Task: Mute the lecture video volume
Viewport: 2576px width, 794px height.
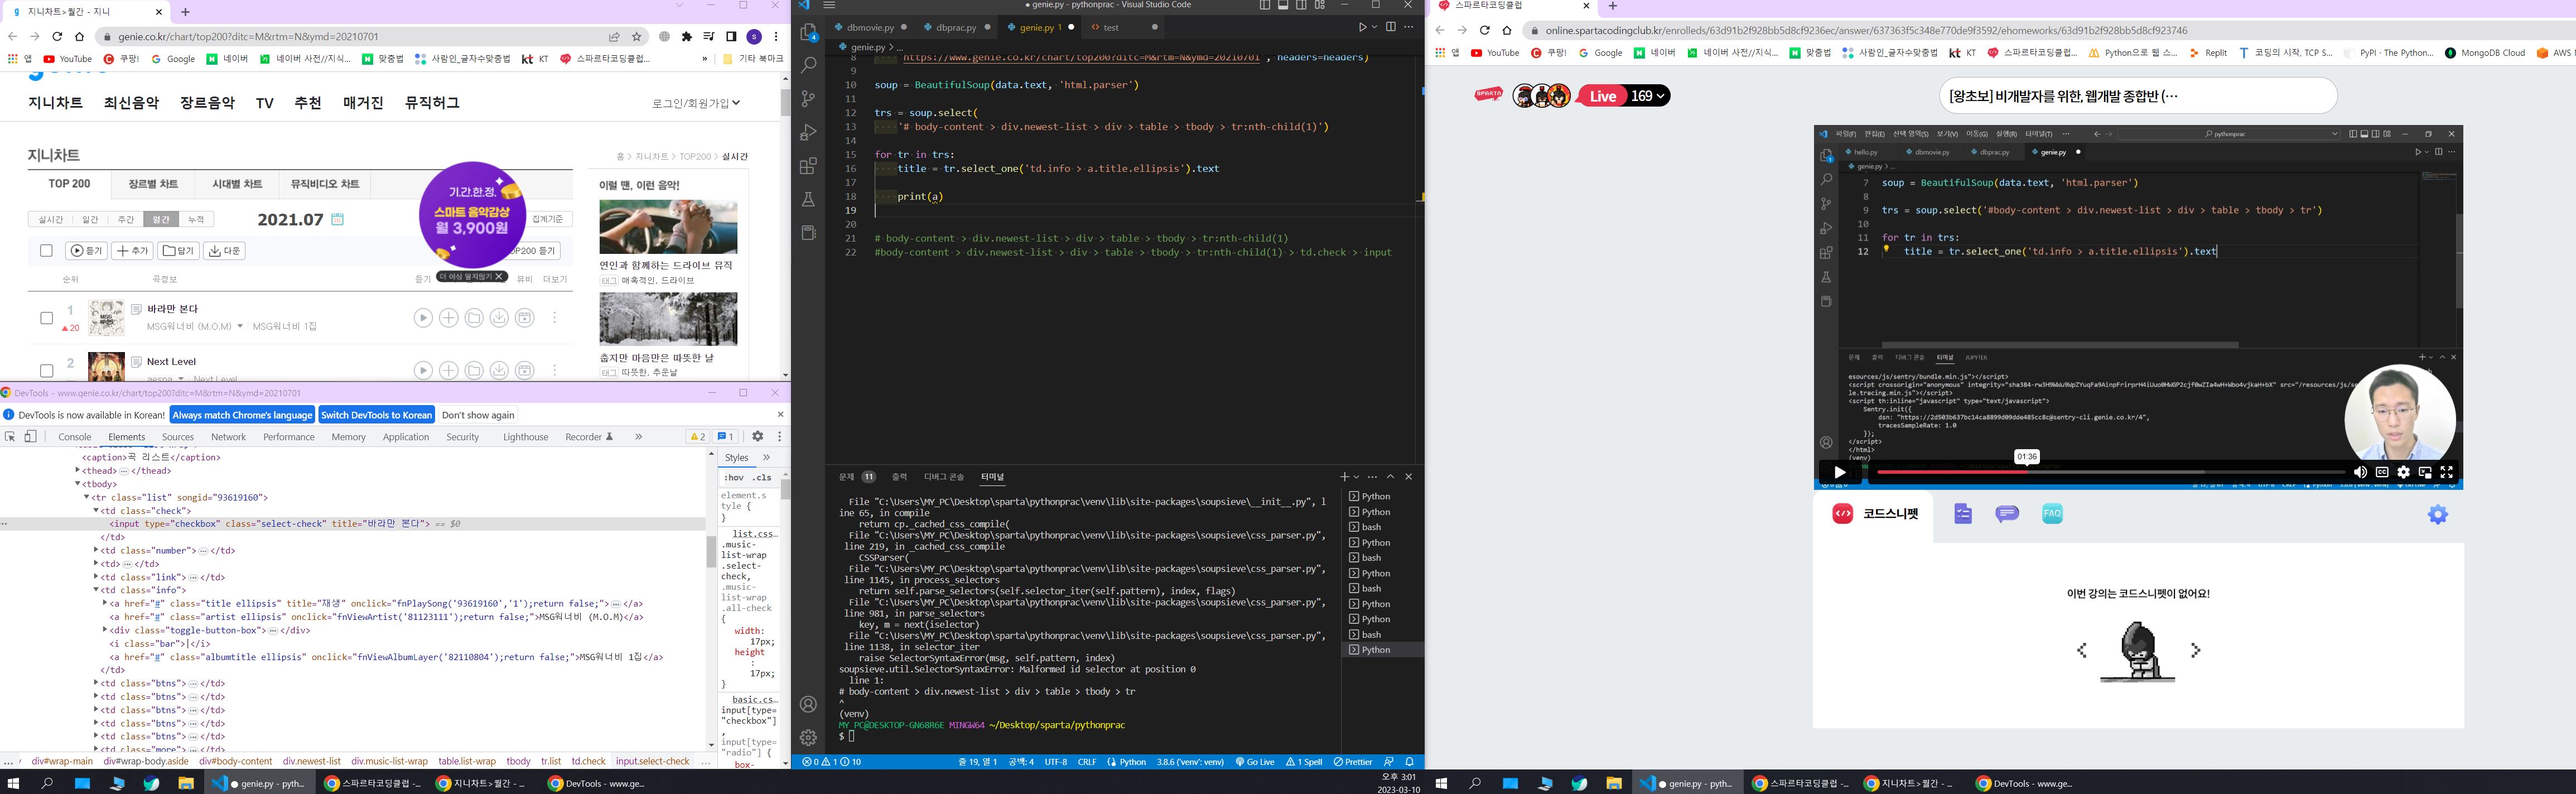Action: click(x=2360, y=472)
